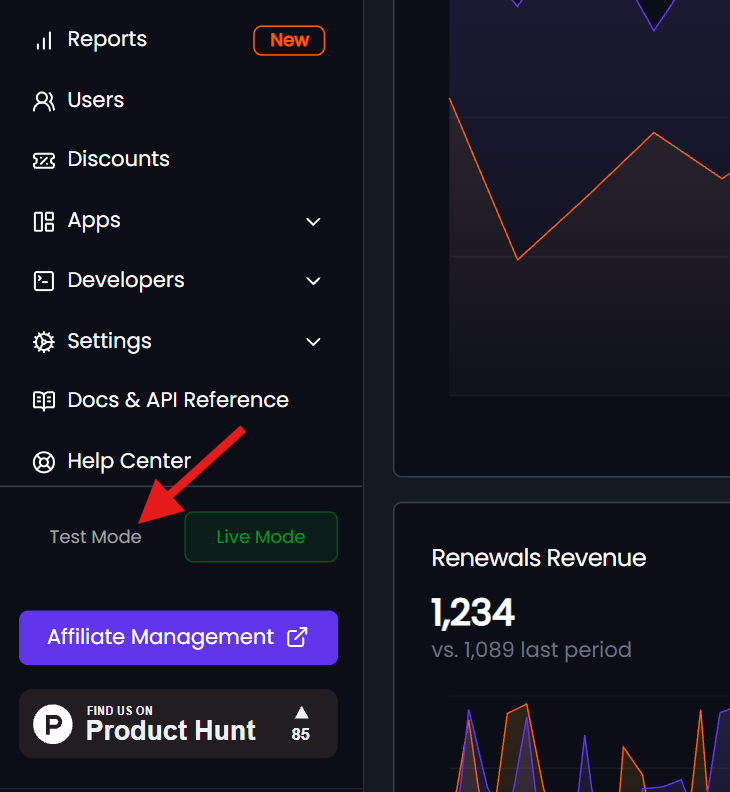
Task: Click the Help Center lifebuoy icon
Action: [44, 462]
